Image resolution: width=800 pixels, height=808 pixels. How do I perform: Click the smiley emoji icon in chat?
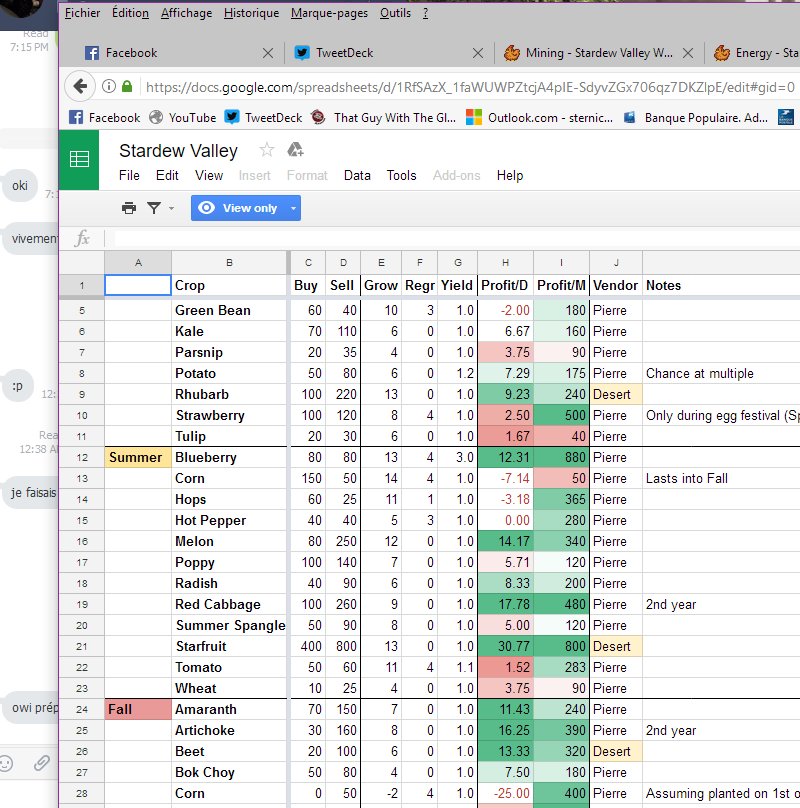pyautogui.click(x=6, y=763)
